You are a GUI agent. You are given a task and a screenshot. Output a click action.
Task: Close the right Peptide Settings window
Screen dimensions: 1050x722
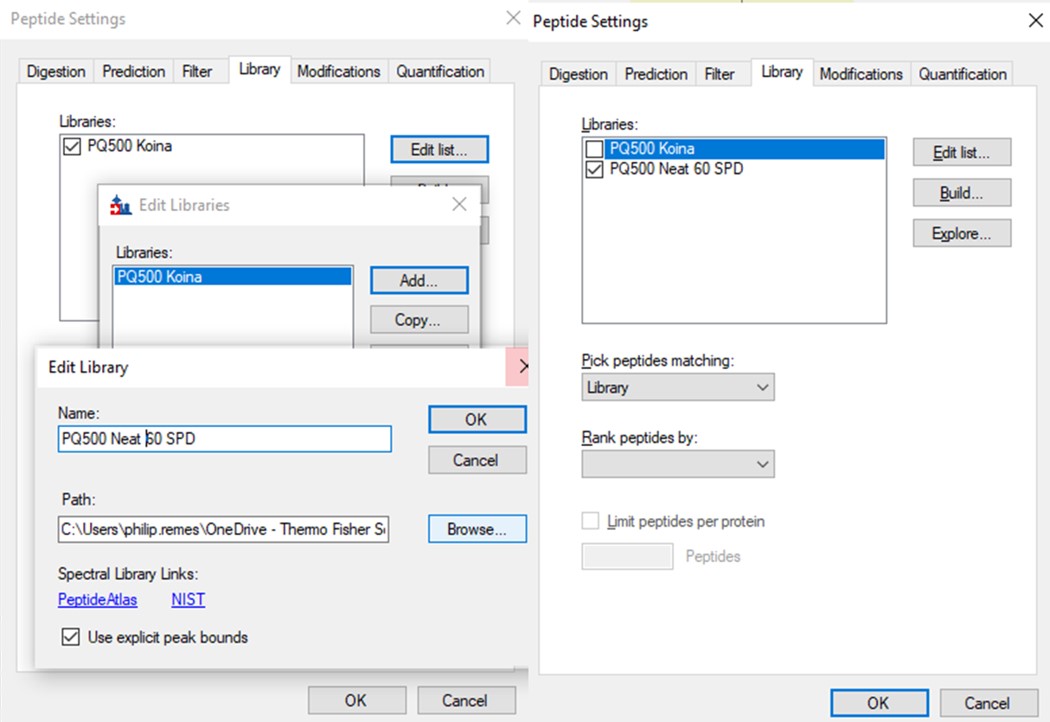point(1035,21)
